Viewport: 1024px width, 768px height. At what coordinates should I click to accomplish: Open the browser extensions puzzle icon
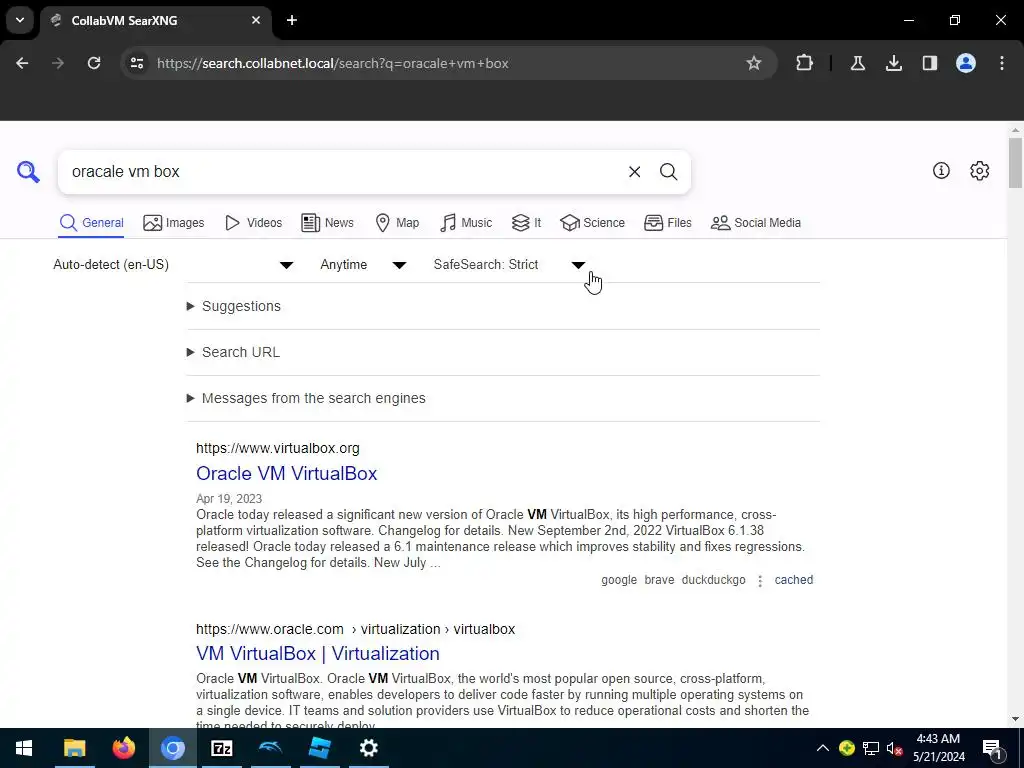click(x=805, y=63)
